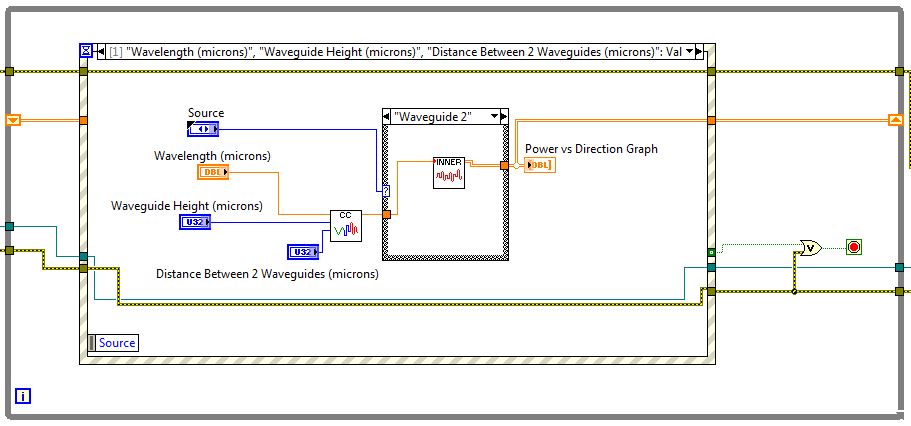
Task: Click the loop iteration terminal i
Action: tap(23, 396)
